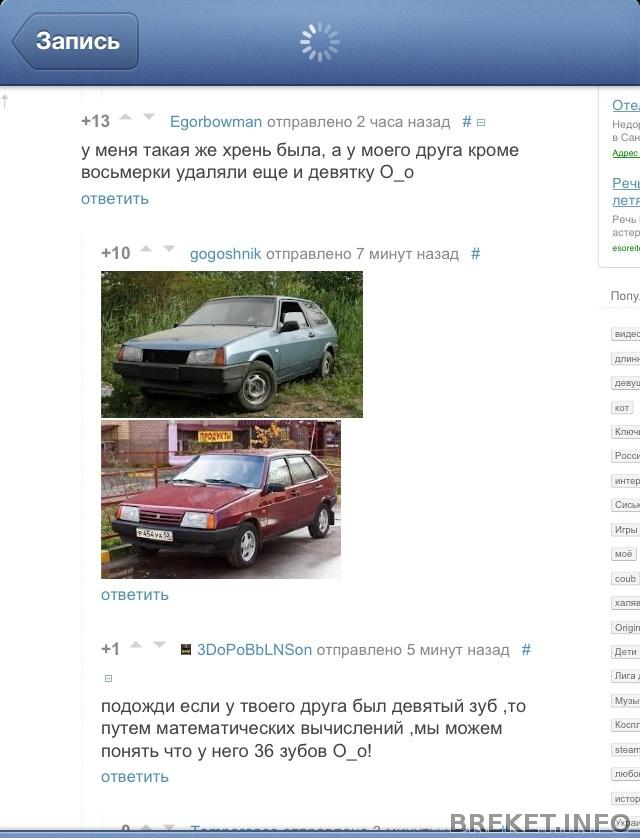Open gogoshnik's user profile
Viewport: 640px width, 838px height.
pos(225,254)
